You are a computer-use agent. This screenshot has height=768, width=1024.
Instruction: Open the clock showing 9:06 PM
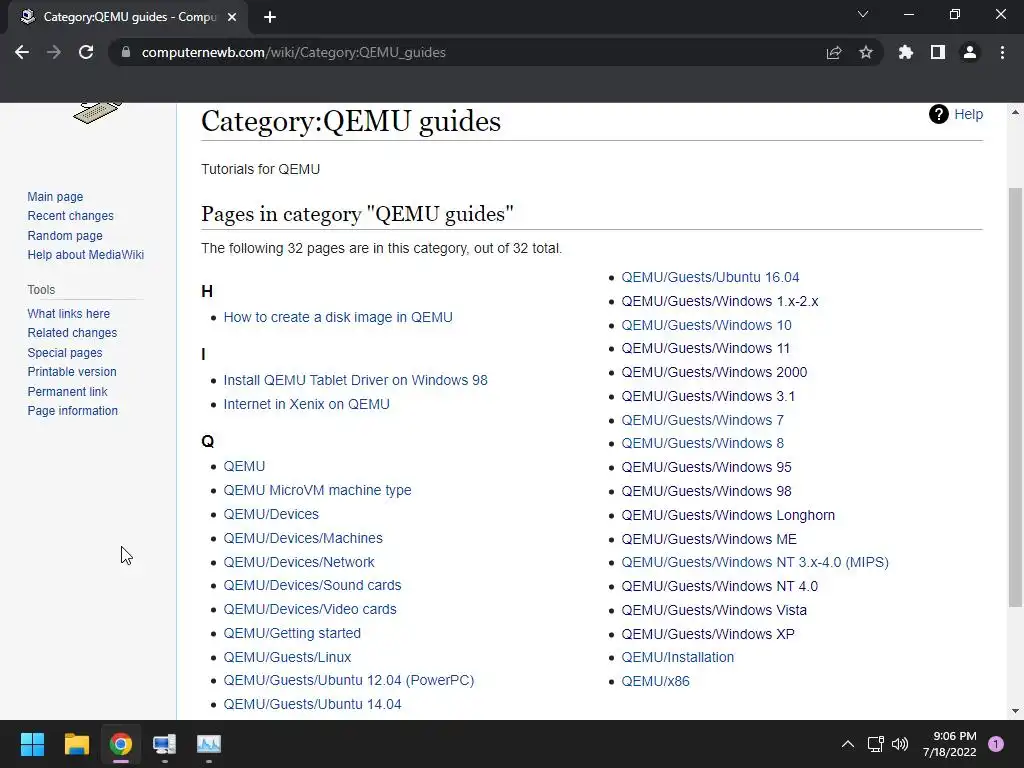coord(949,744)
